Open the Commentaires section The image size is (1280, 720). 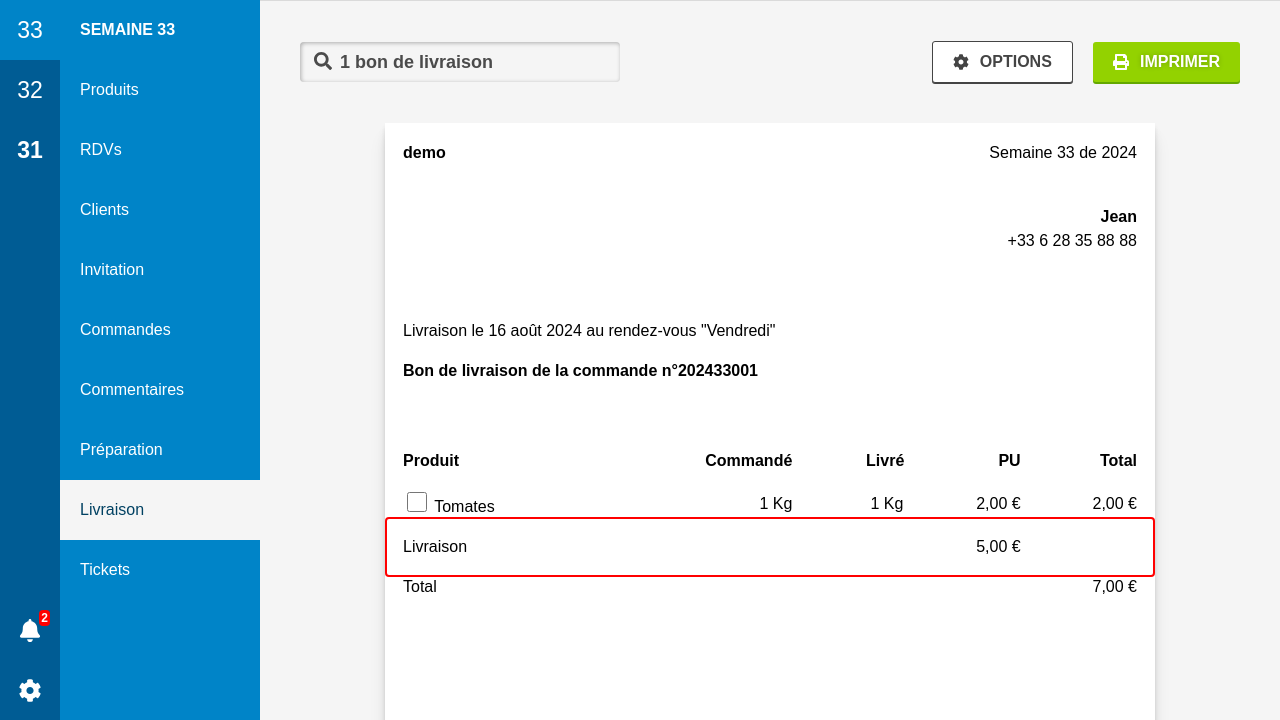[132, 390]
